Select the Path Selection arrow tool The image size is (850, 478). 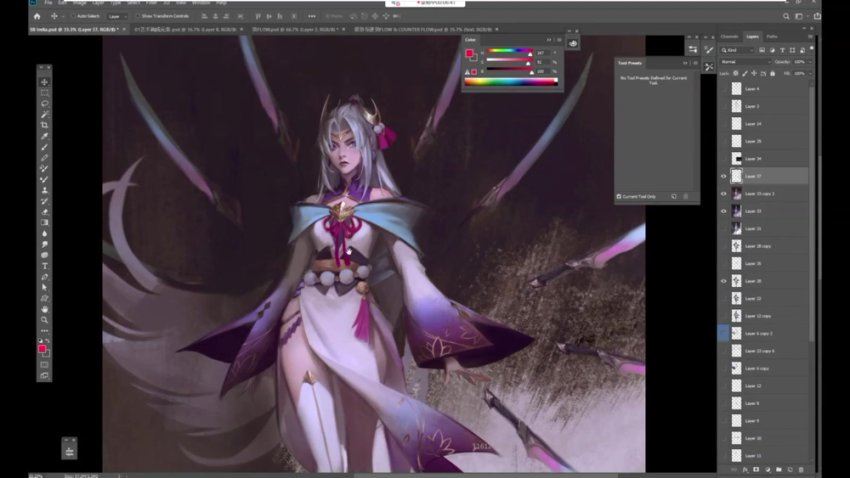(x=44, y=288)
